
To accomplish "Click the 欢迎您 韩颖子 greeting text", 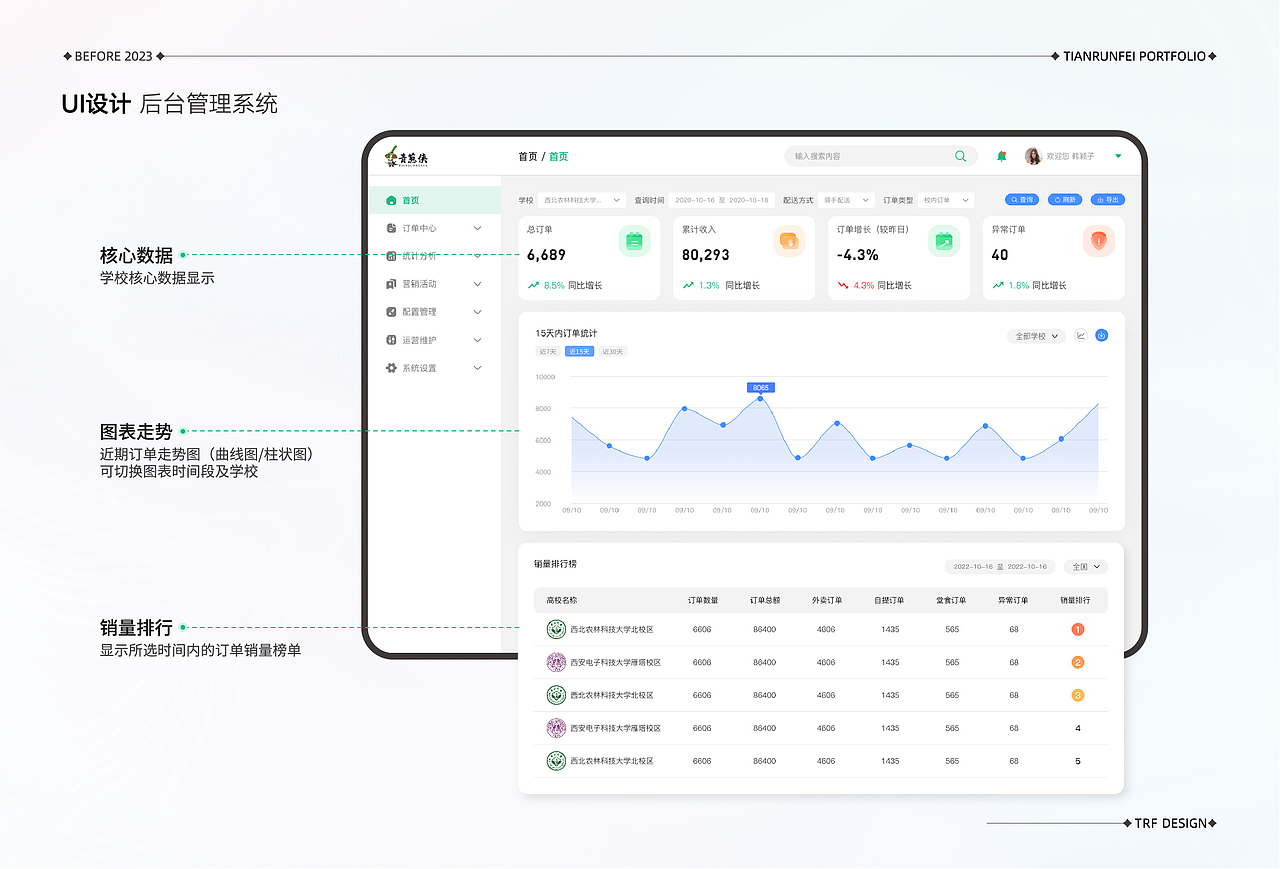I will (1070, 157).
